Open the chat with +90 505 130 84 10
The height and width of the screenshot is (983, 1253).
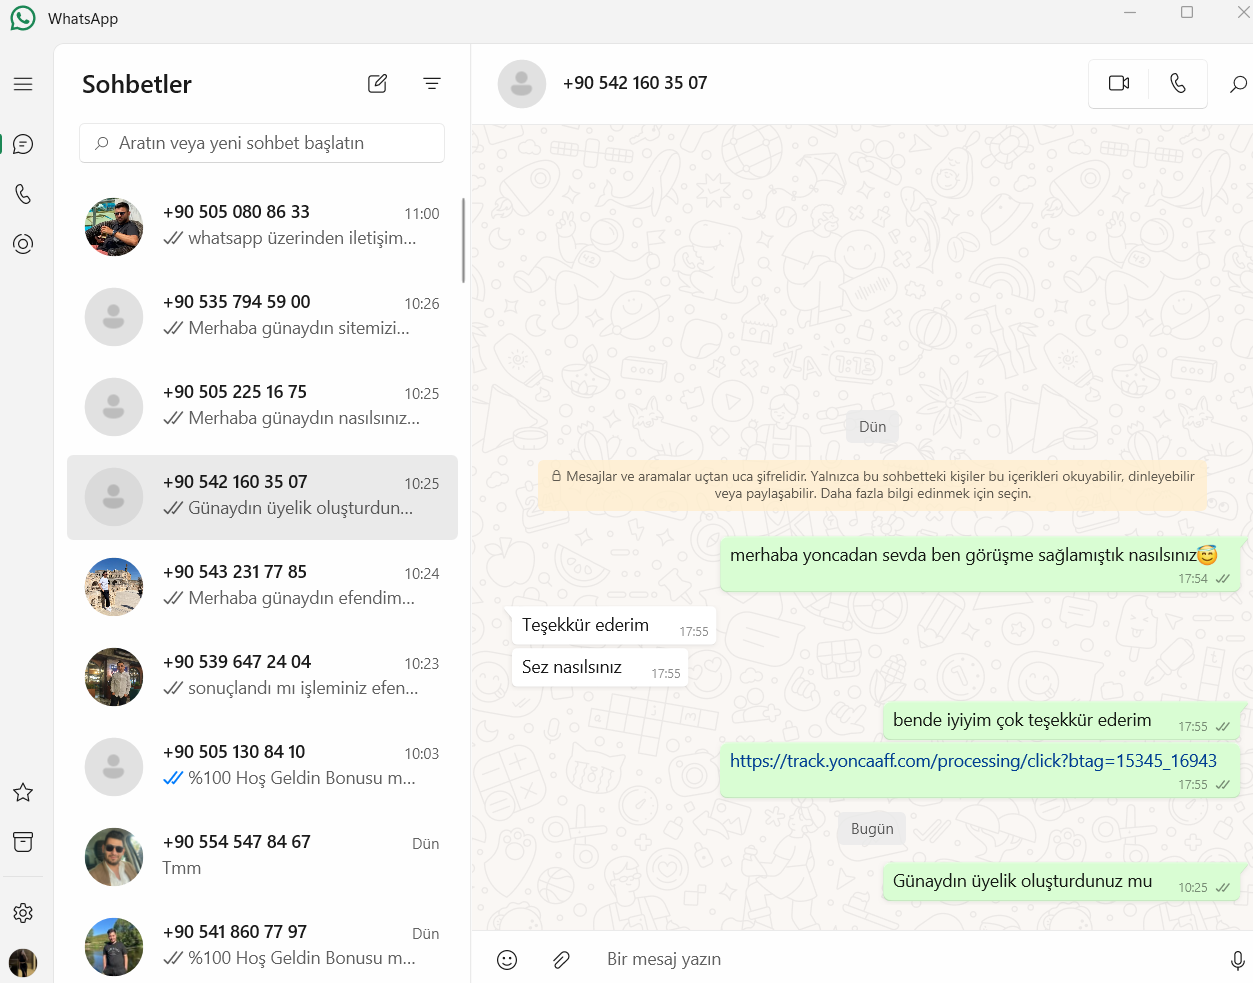click(262, 767)
